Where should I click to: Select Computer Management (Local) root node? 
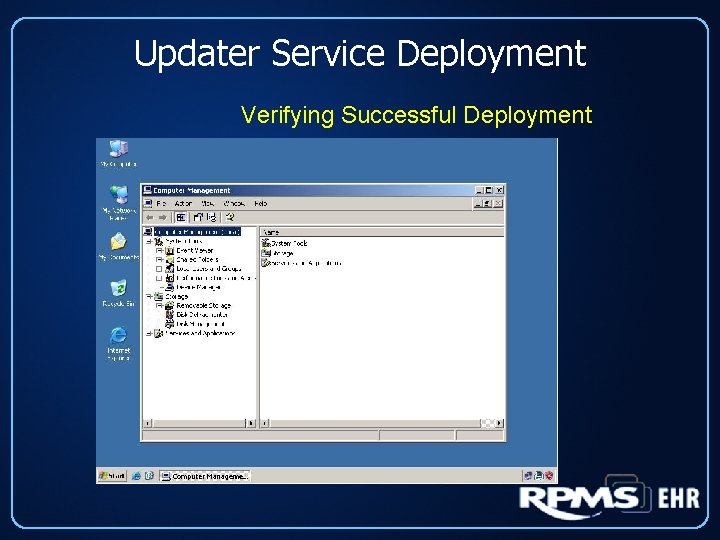click(x=197, y=232)
